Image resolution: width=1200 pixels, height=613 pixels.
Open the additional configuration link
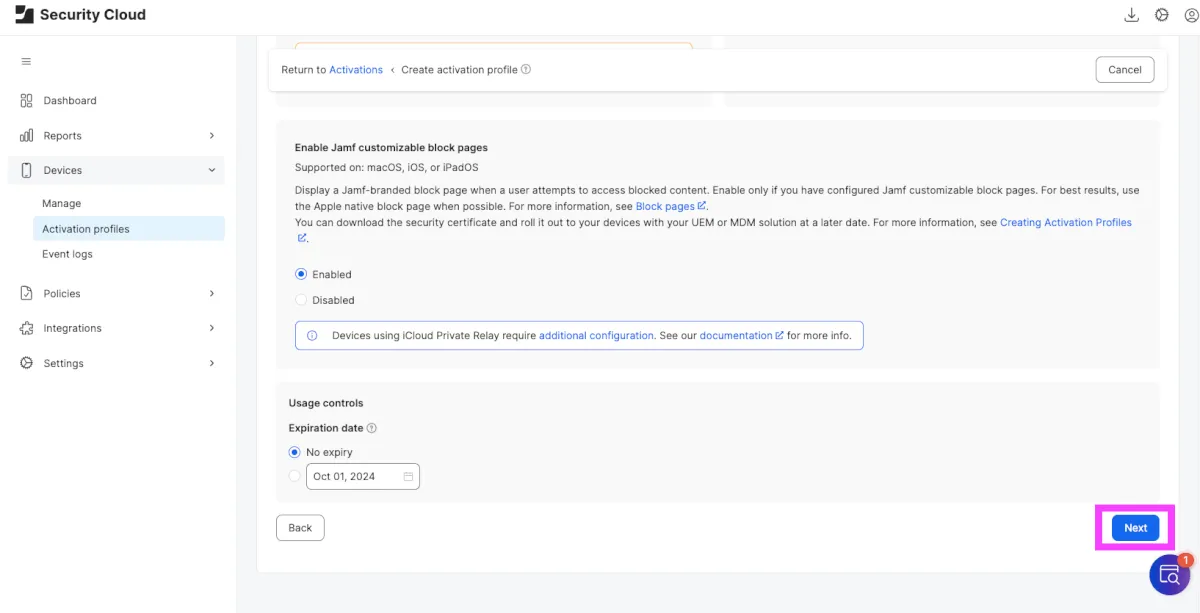click(x=596, y=336)
